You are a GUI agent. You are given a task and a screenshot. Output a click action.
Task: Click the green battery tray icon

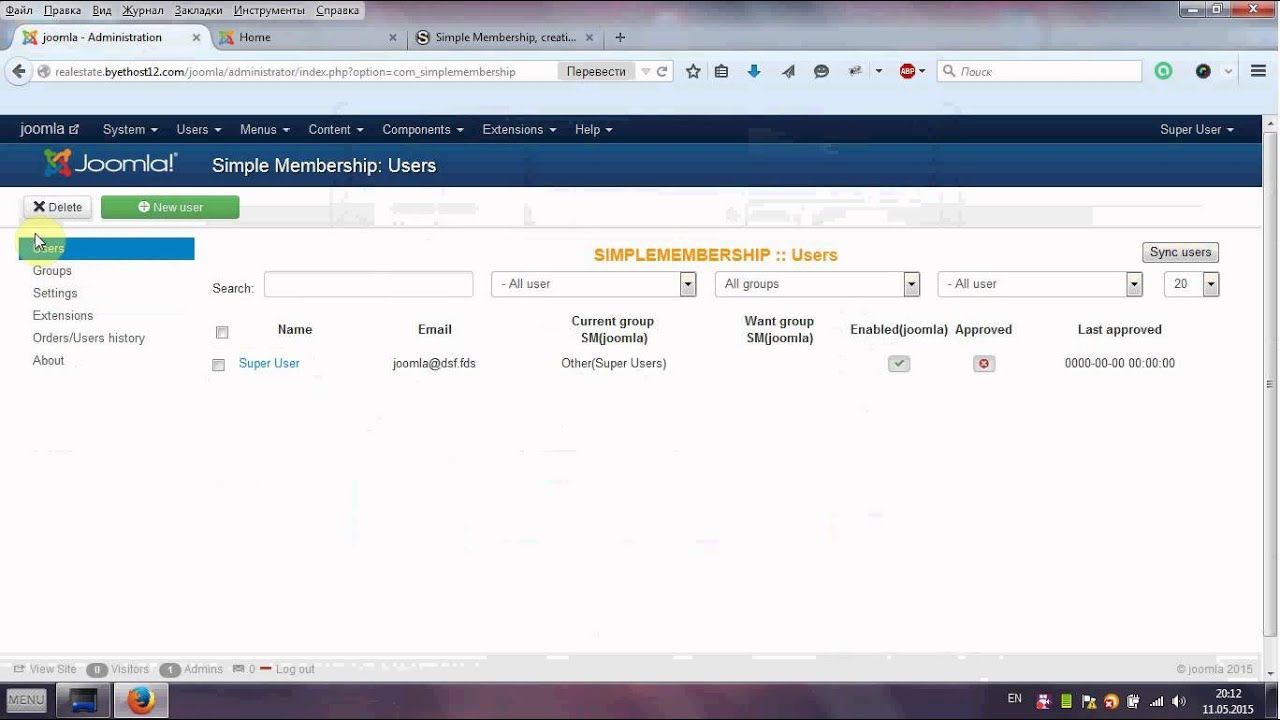pos(1066,701)
